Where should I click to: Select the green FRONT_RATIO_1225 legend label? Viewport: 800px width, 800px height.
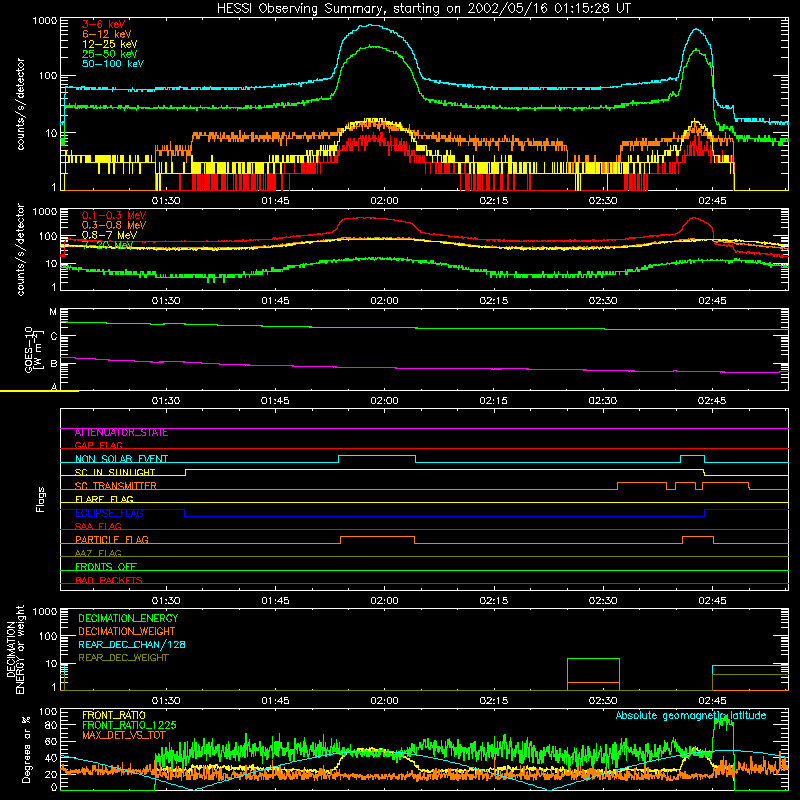129,725
